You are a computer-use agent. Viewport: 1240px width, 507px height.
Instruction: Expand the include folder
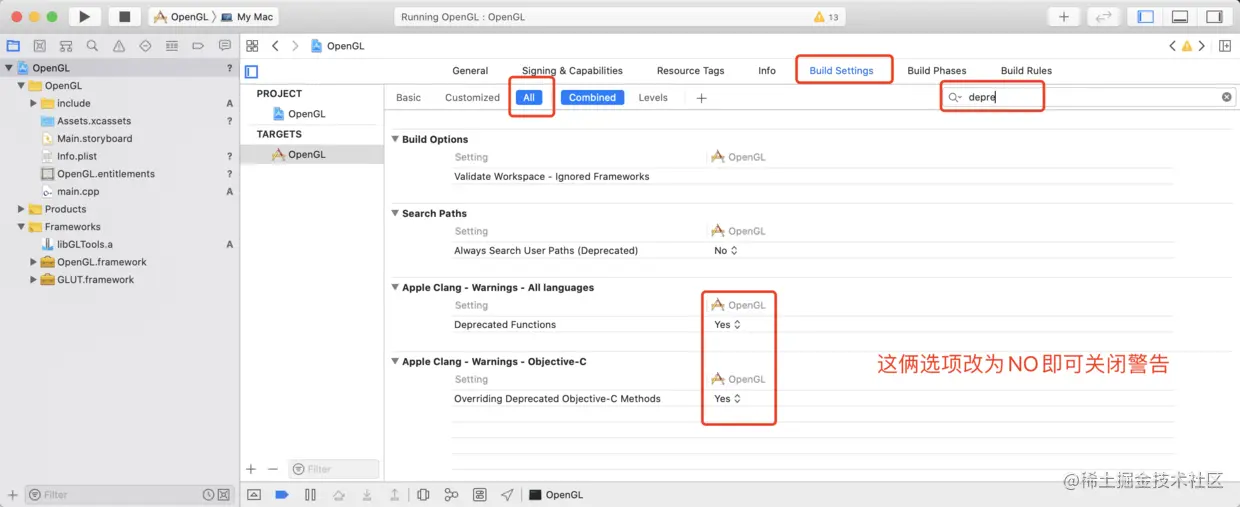click(x=33, y=103)
